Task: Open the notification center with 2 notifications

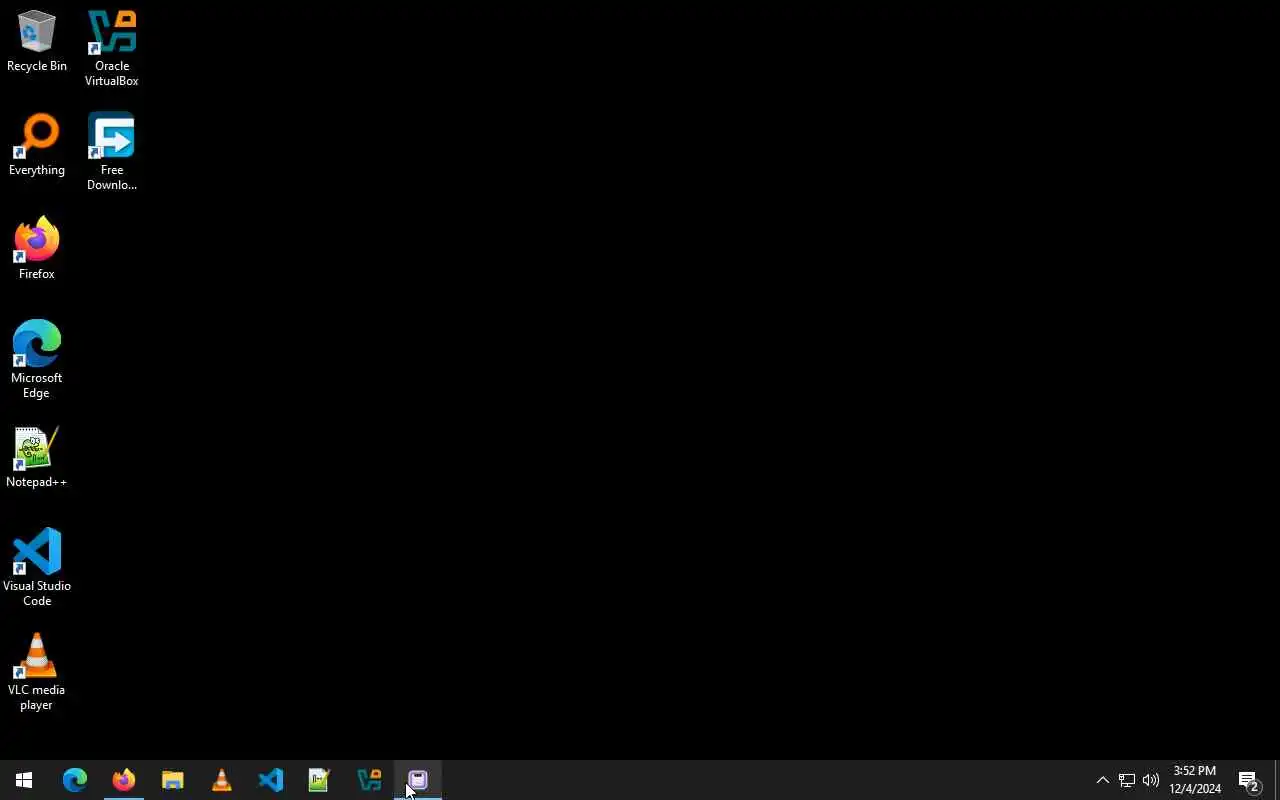Action: tap(1249, 780)
